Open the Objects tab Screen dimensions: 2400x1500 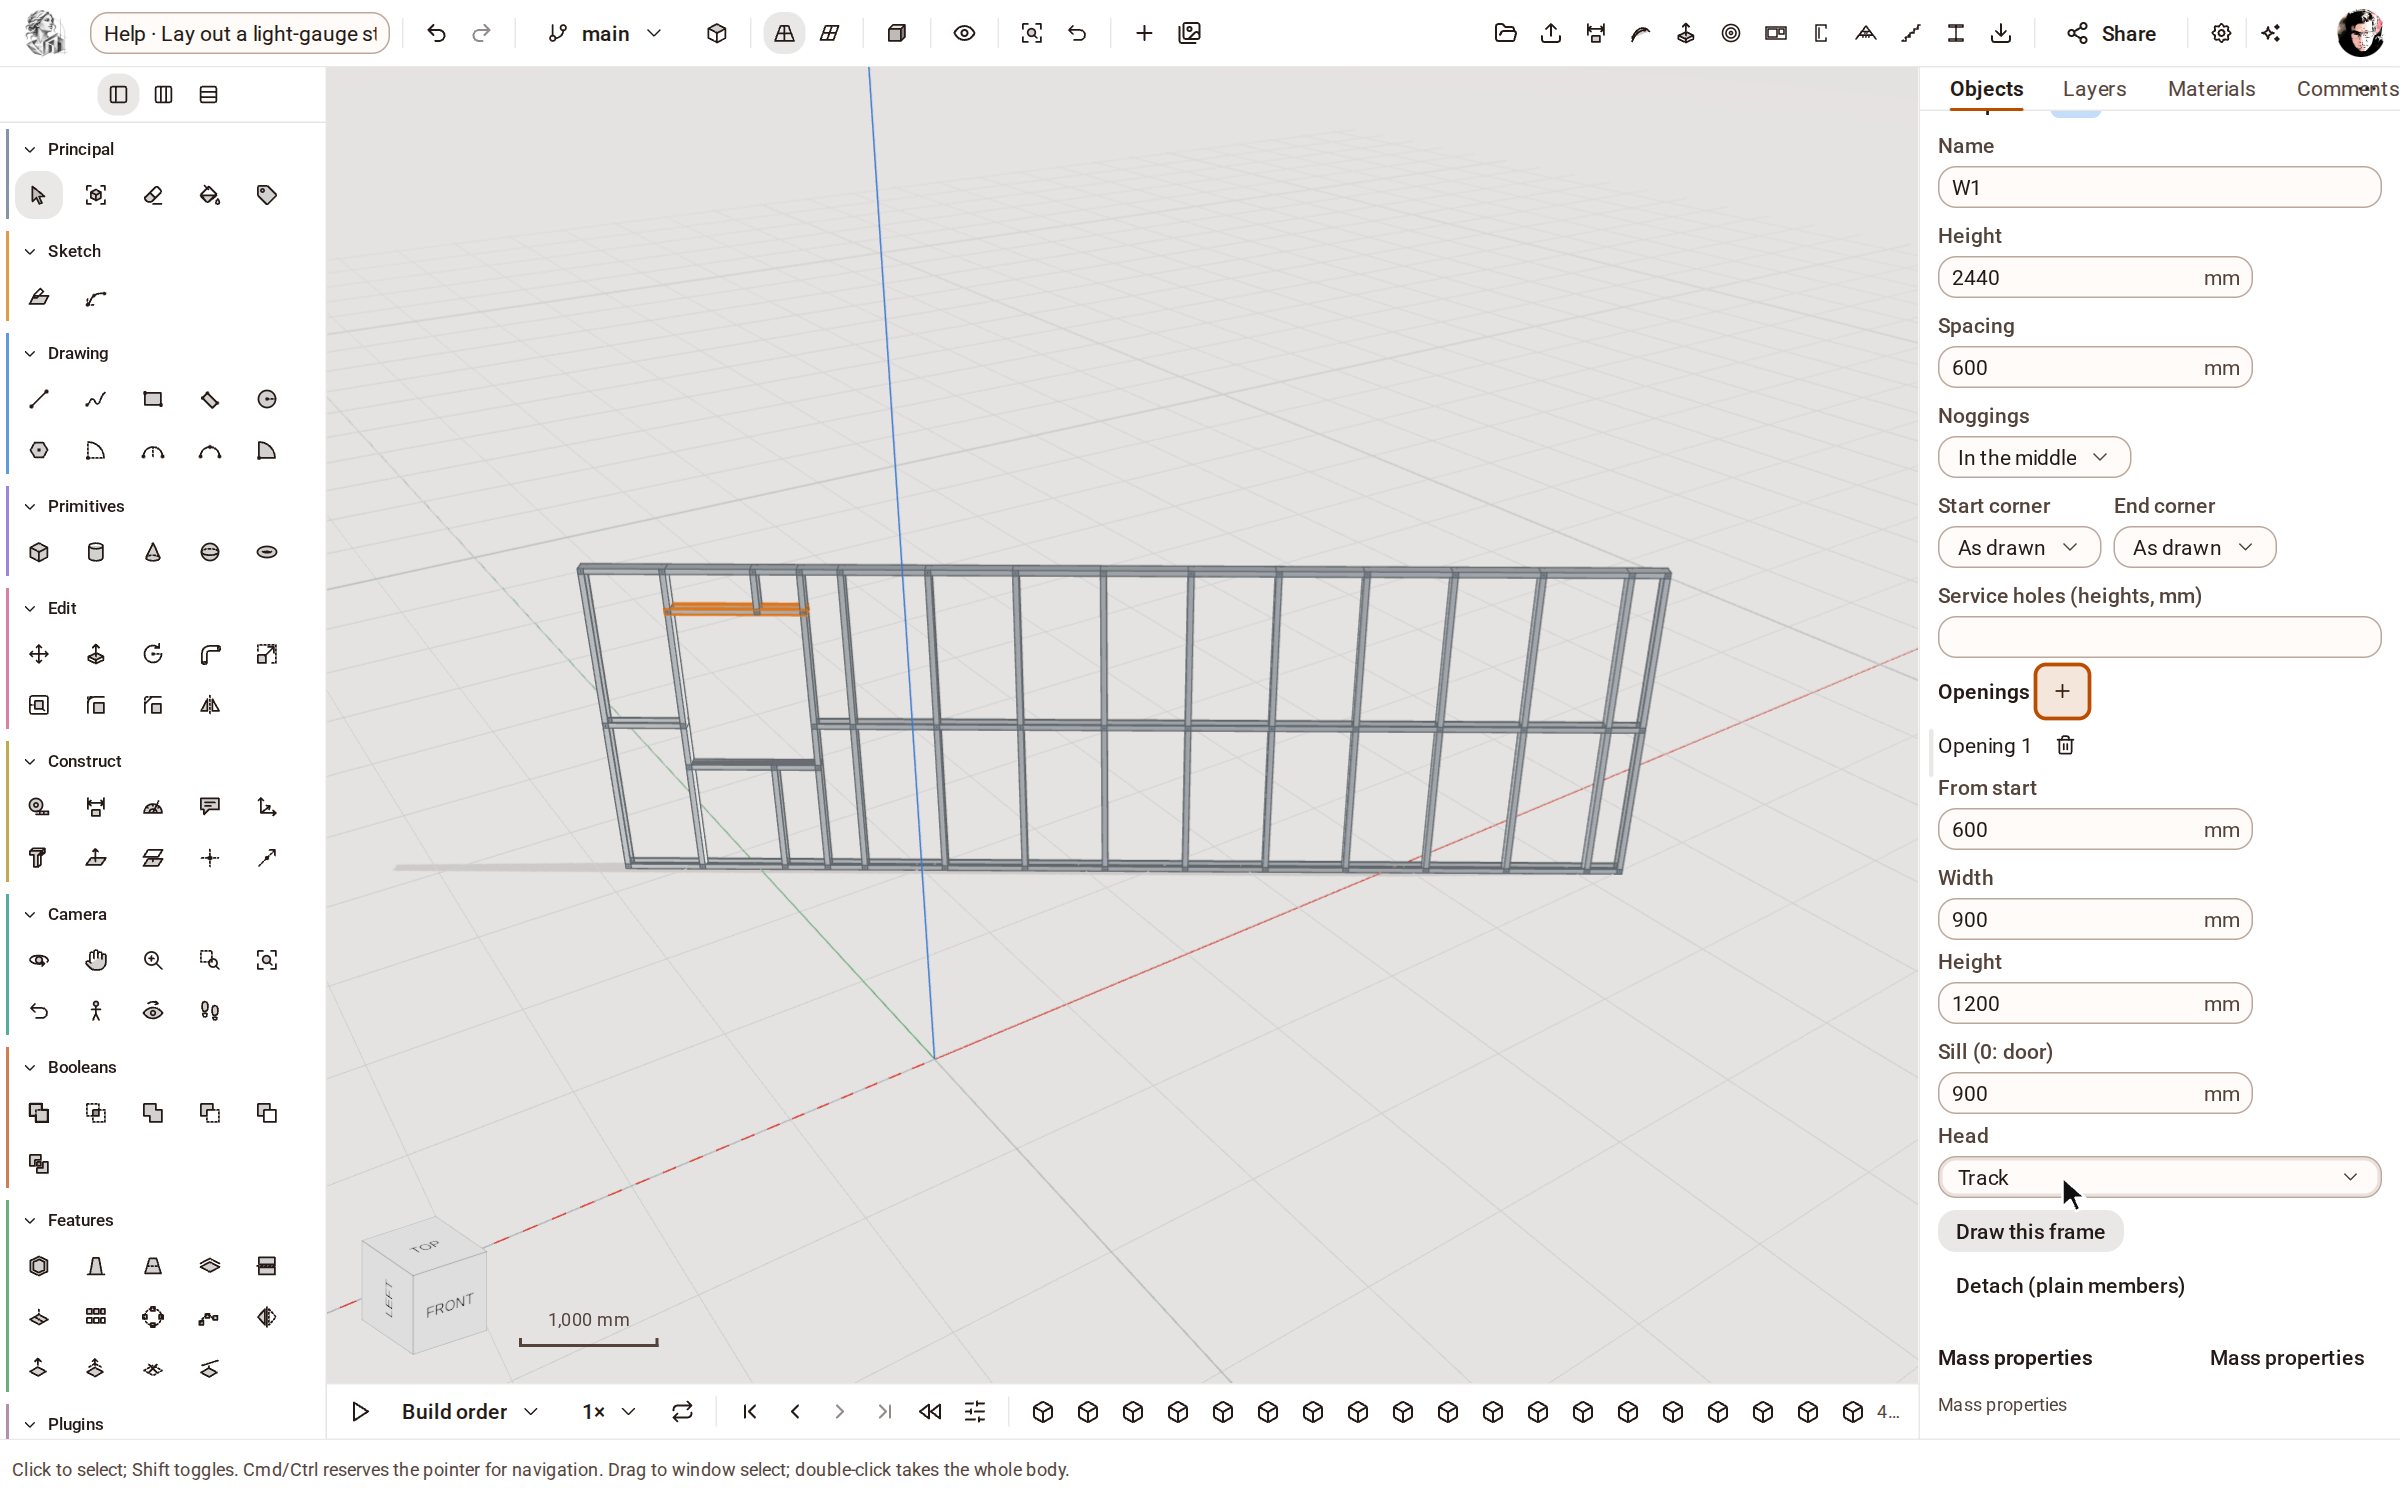[1986, 88]
